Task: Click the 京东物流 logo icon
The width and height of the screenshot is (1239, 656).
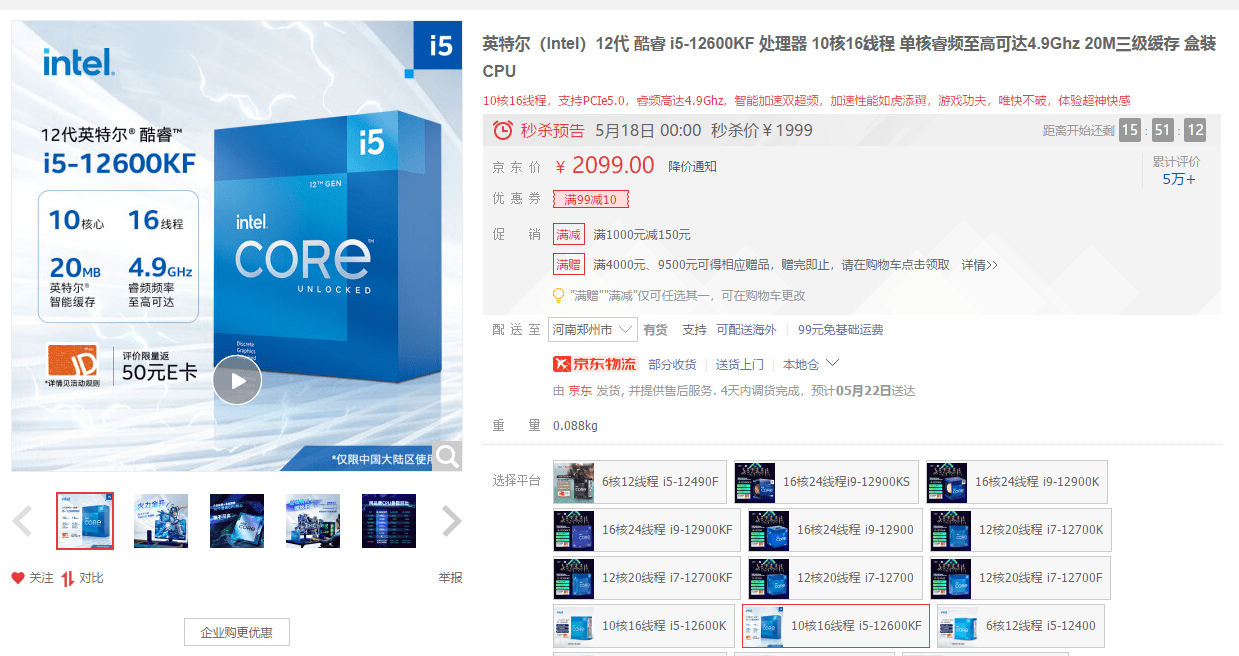Action: [x=595, y=364]
